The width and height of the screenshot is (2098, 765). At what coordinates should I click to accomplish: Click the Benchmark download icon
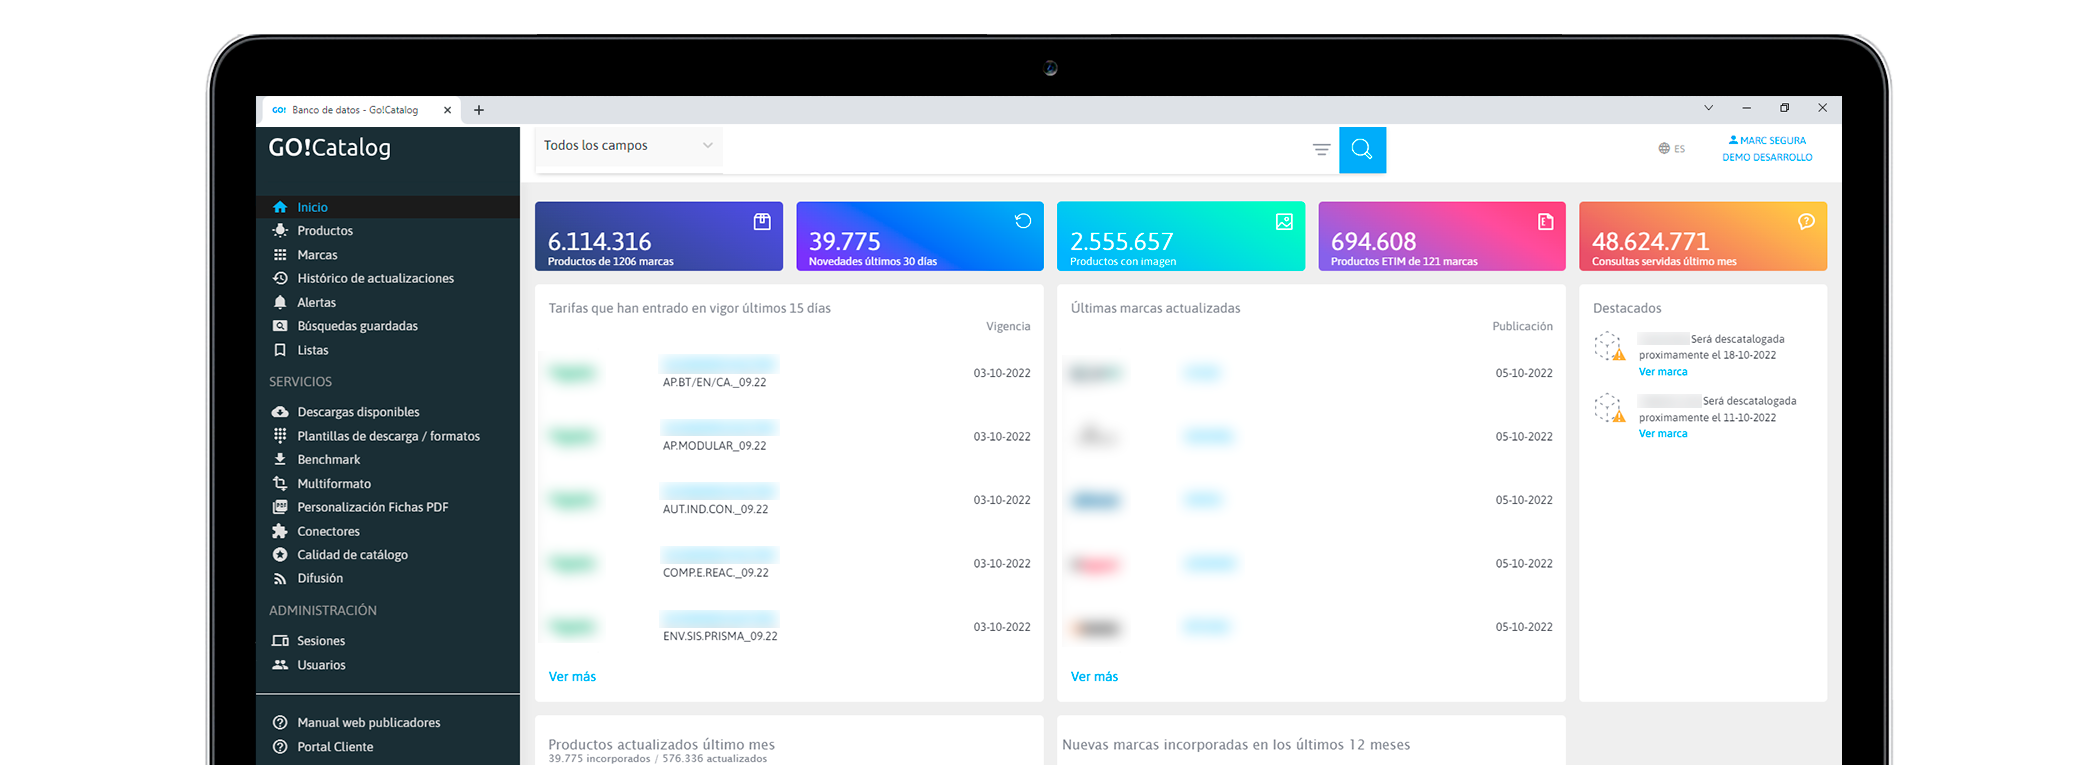tap(280, 460)
